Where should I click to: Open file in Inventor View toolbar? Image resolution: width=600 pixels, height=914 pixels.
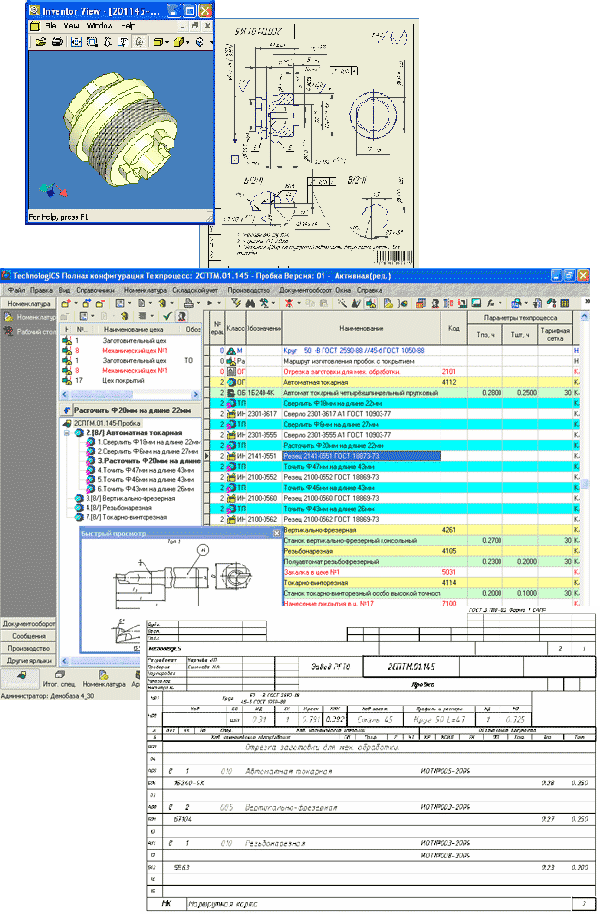(40, 42)
